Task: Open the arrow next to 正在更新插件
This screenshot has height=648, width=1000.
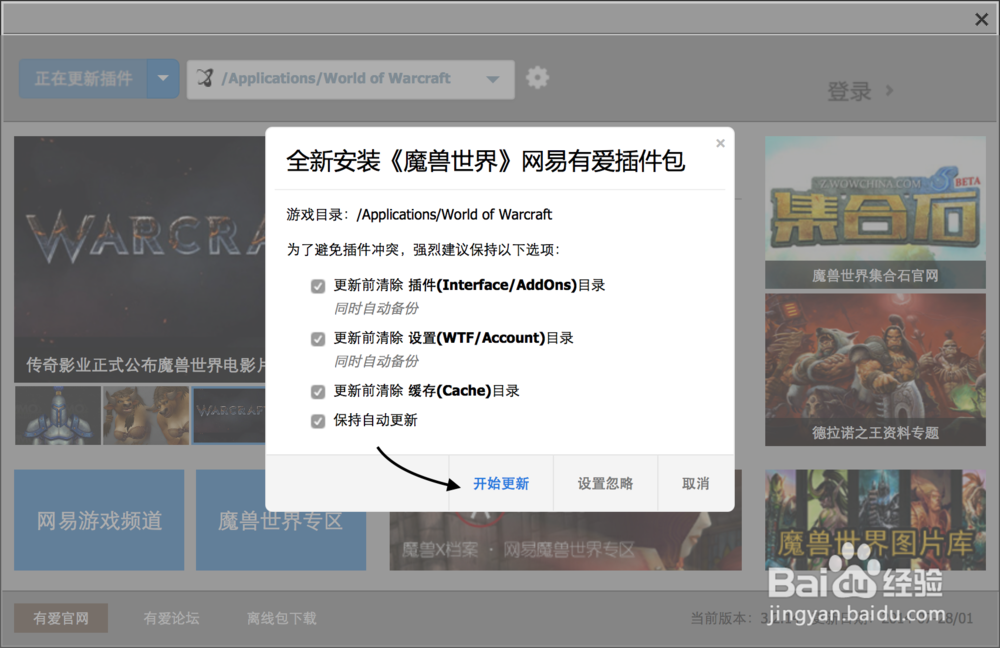Action: (163, 79)
